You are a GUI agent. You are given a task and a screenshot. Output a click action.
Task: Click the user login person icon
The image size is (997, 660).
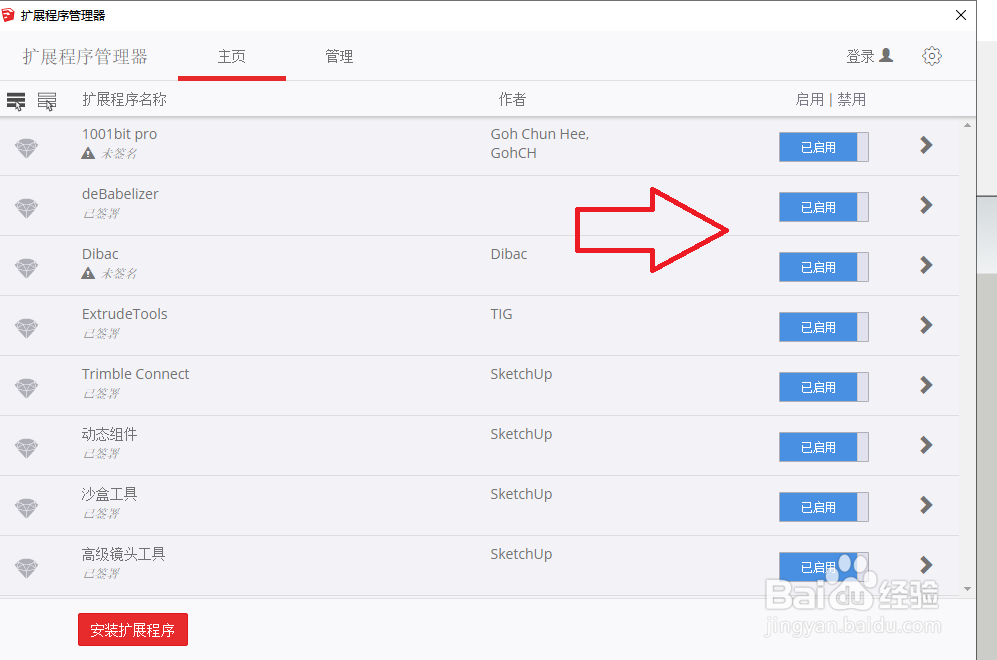[x=886, y=55]
